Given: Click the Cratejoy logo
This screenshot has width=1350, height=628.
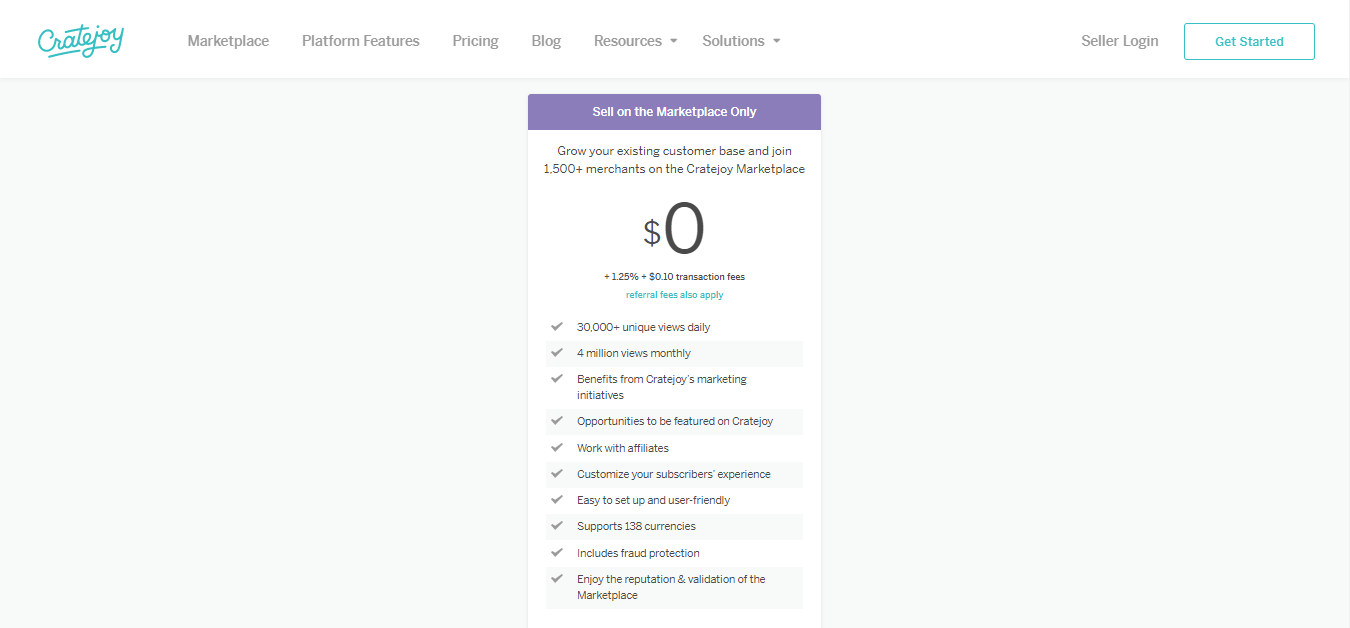Looking at the screenshot, I should tap(80, 40).
